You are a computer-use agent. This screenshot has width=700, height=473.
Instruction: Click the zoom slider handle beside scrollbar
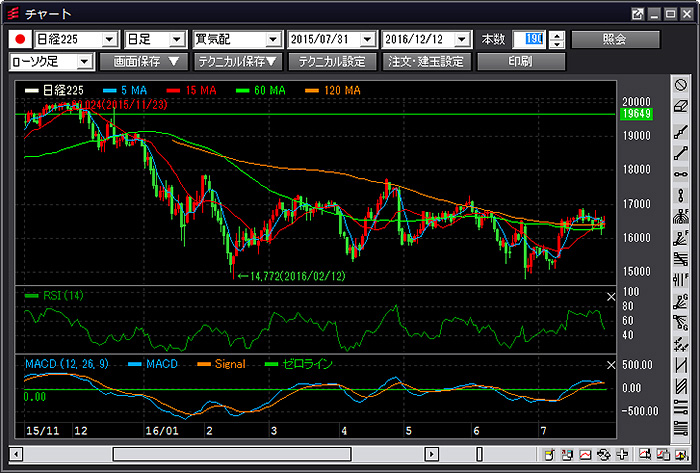point(479,455)
